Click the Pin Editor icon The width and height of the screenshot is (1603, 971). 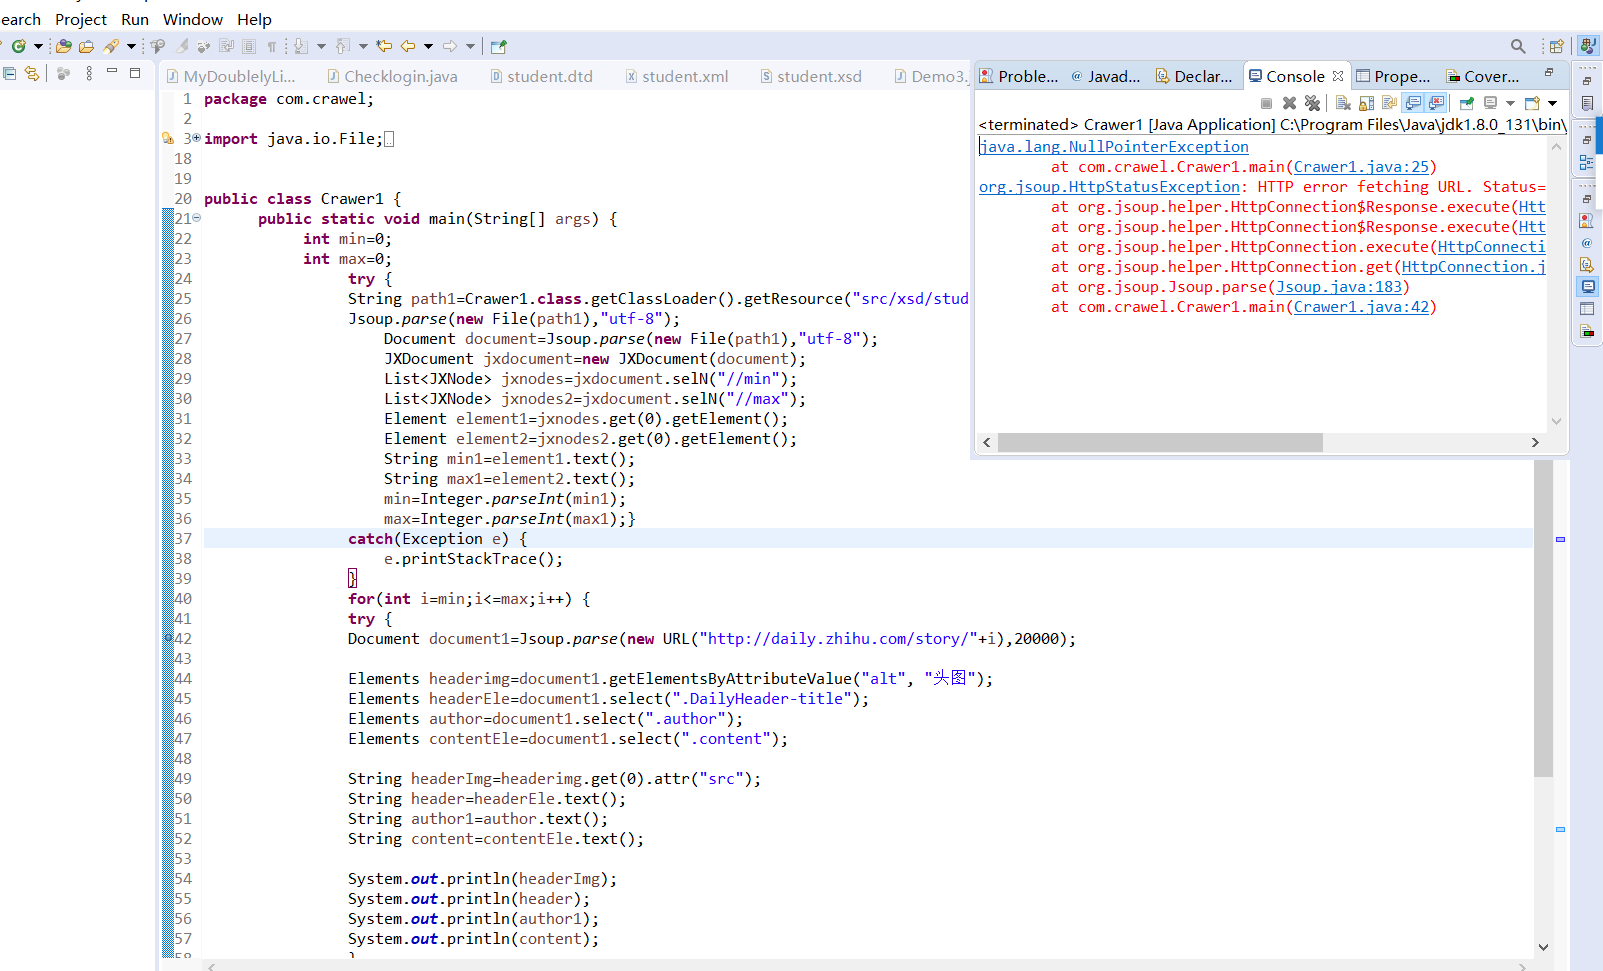498,46
